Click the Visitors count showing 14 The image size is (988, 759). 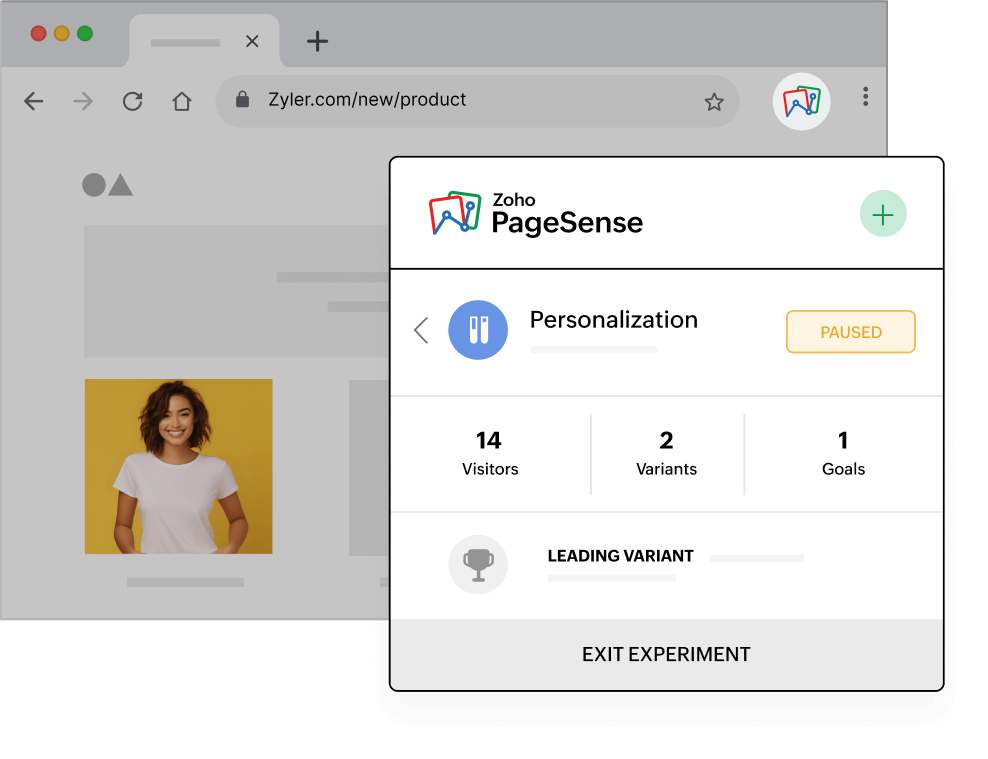pos(490,452)
